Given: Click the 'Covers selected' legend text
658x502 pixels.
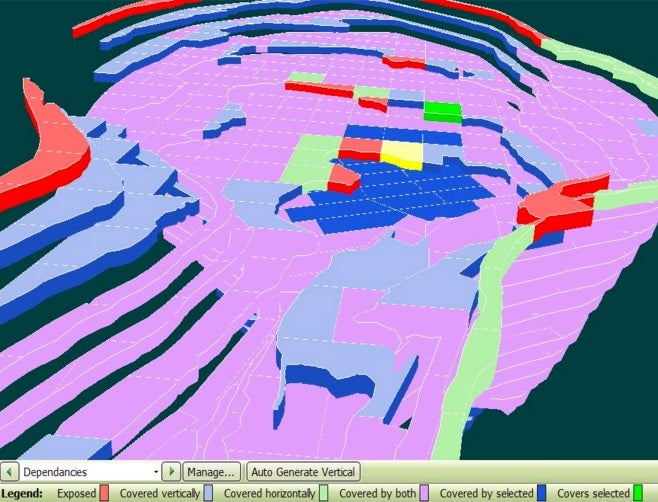Looking at the screenshot, I should 593,494.
